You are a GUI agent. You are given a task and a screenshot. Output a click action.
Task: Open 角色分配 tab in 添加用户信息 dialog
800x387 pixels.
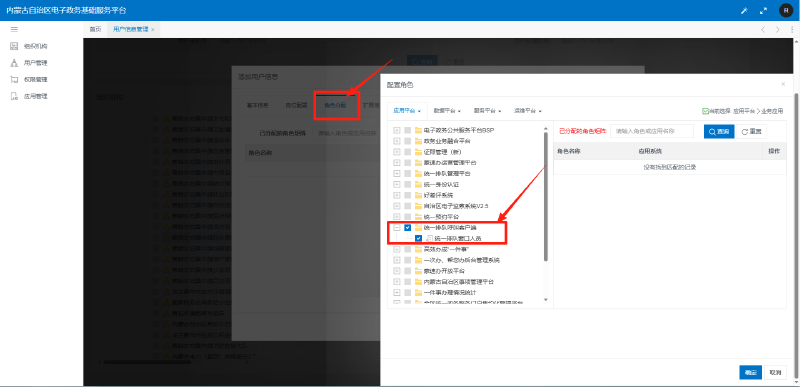[x=336, y=106]
